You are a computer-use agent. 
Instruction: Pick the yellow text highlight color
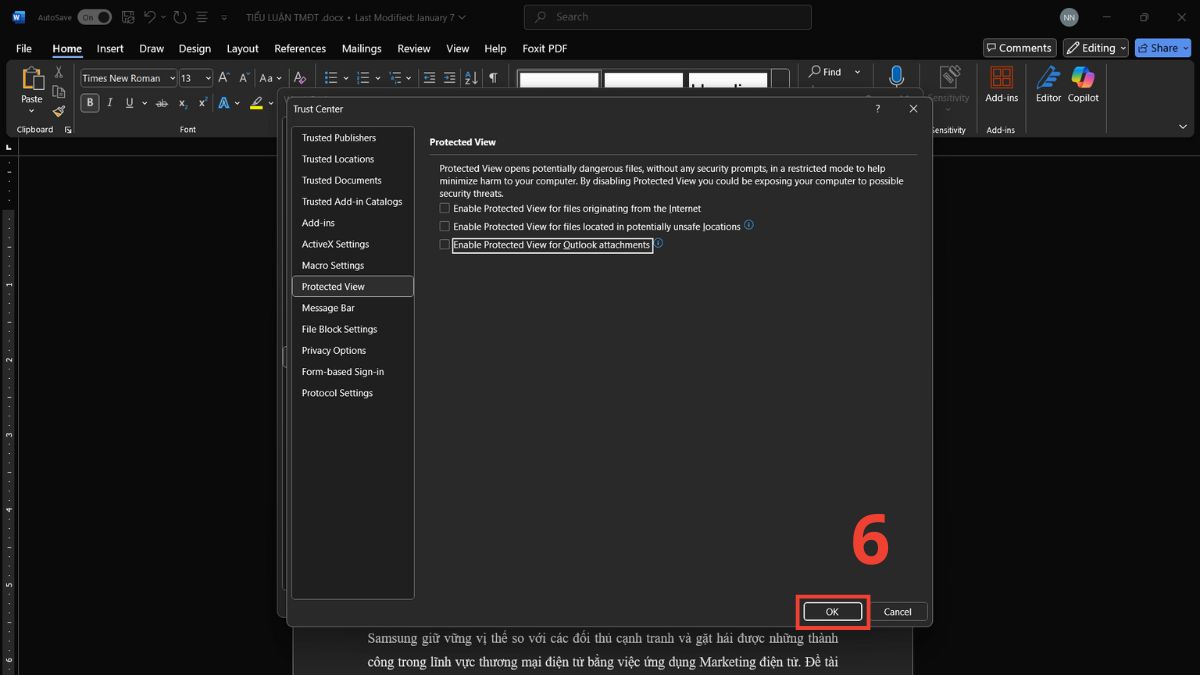[256, 103]
